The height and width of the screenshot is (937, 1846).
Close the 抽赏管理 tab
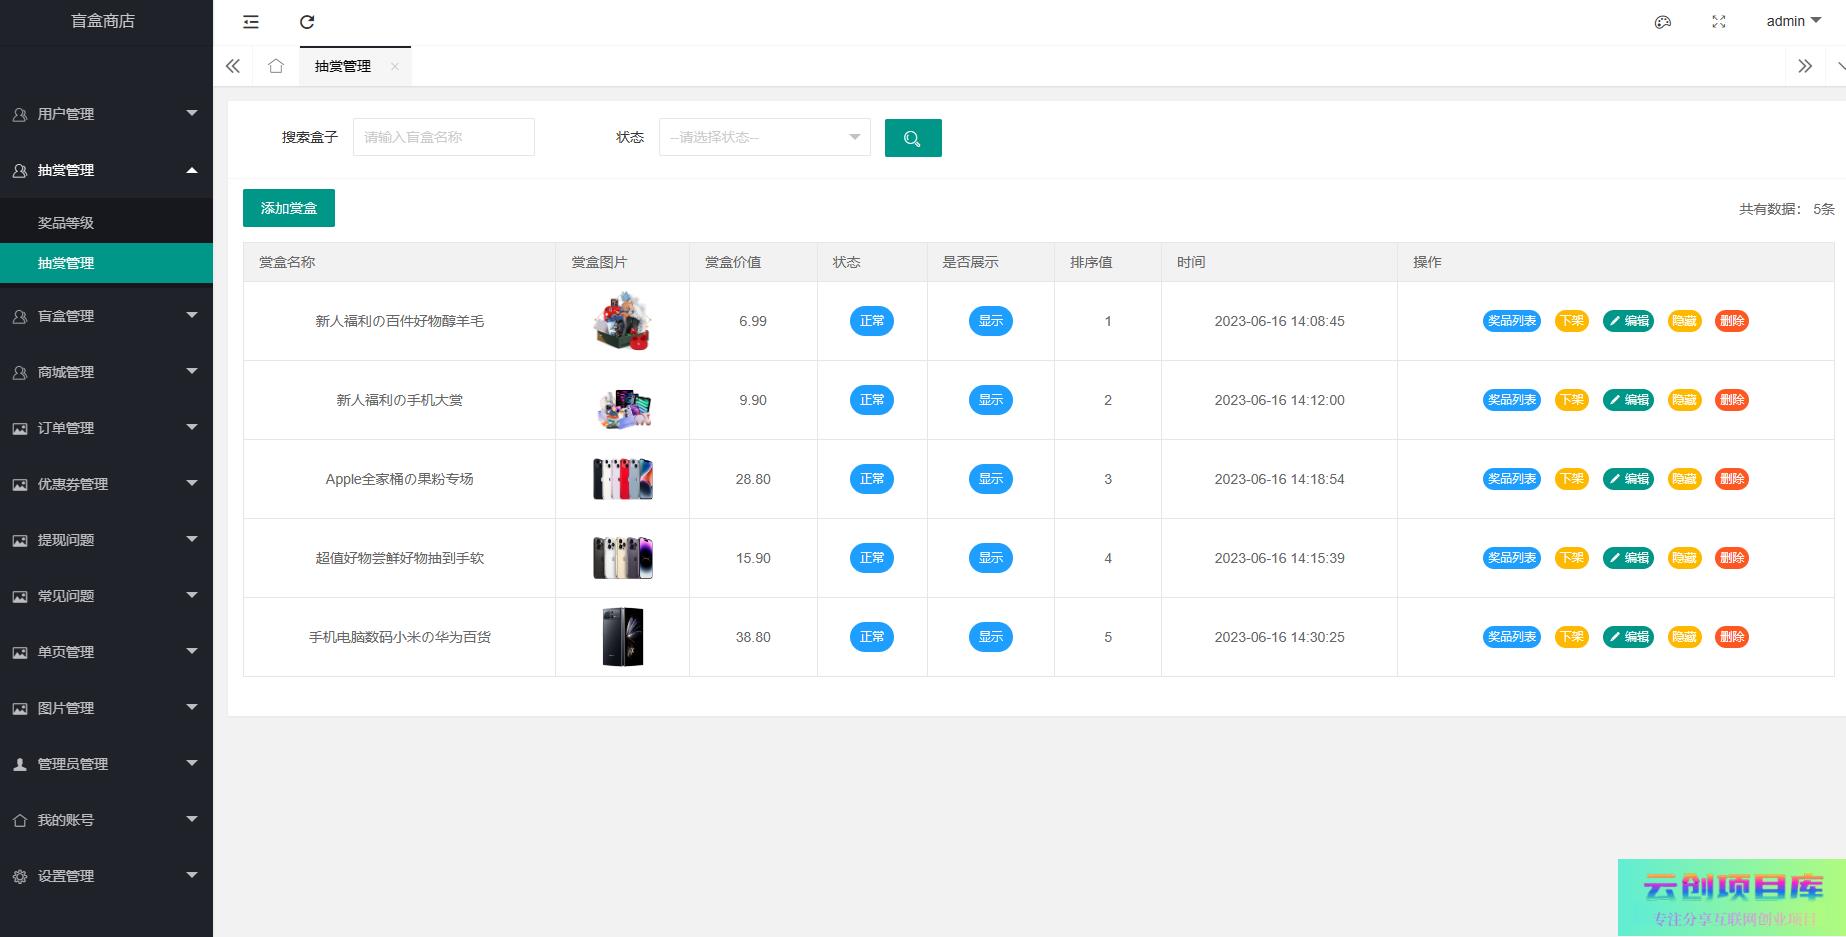[395, 66]
